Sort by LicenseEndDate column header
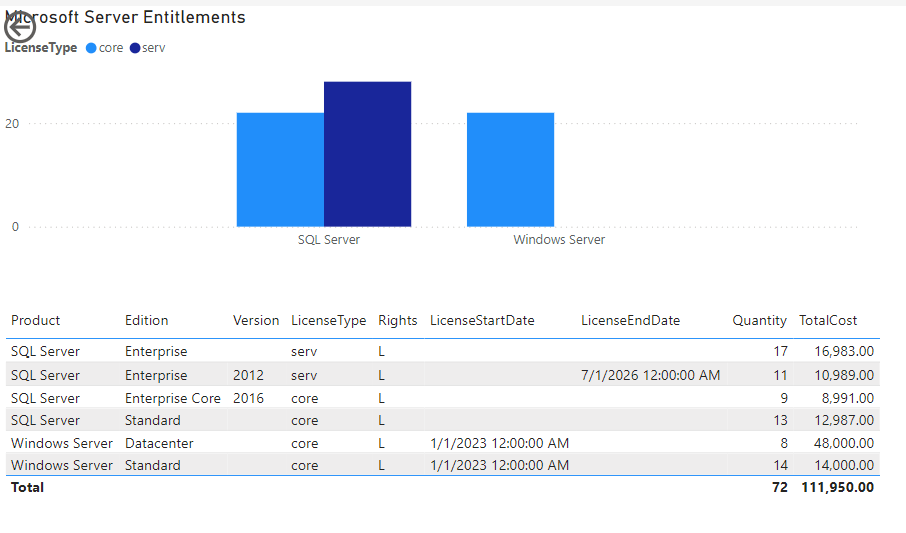Screen dimensions: 906x533 [x=630, y=321]
